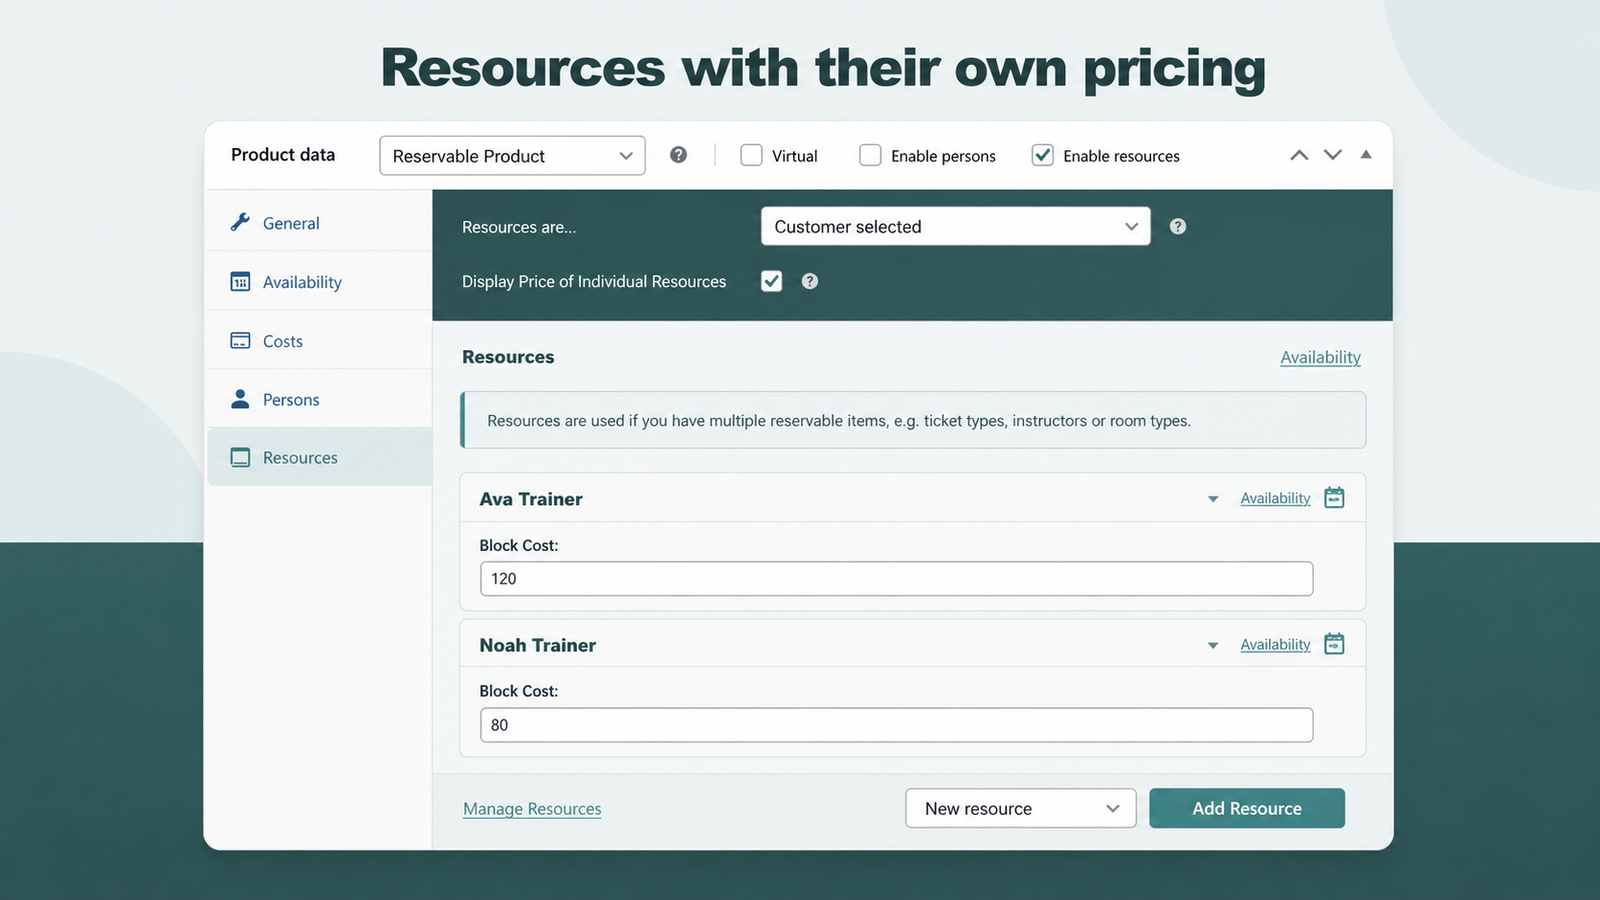Click help icon for Display Price of Individual Resources
This screenshot has height=900, width=1600.
pos(810,281)
